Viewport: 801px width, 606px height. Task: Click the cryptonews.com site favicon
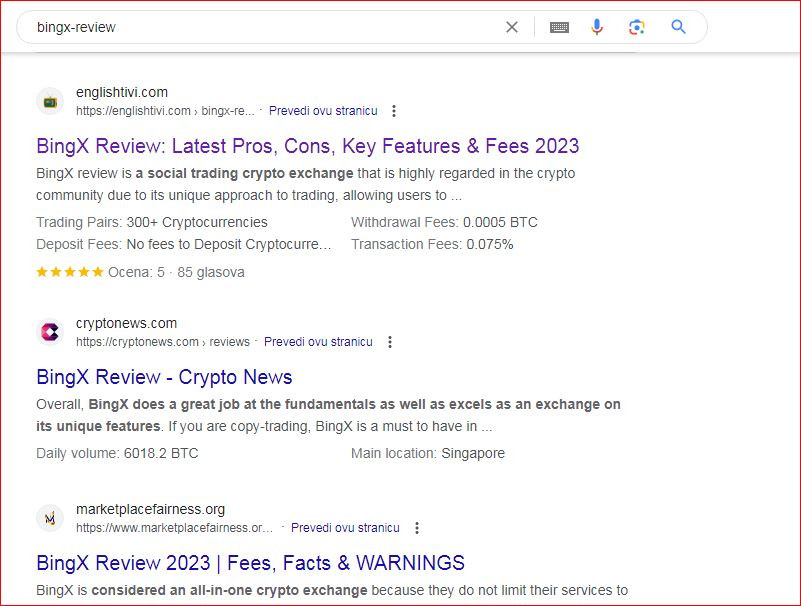point(50,332)
